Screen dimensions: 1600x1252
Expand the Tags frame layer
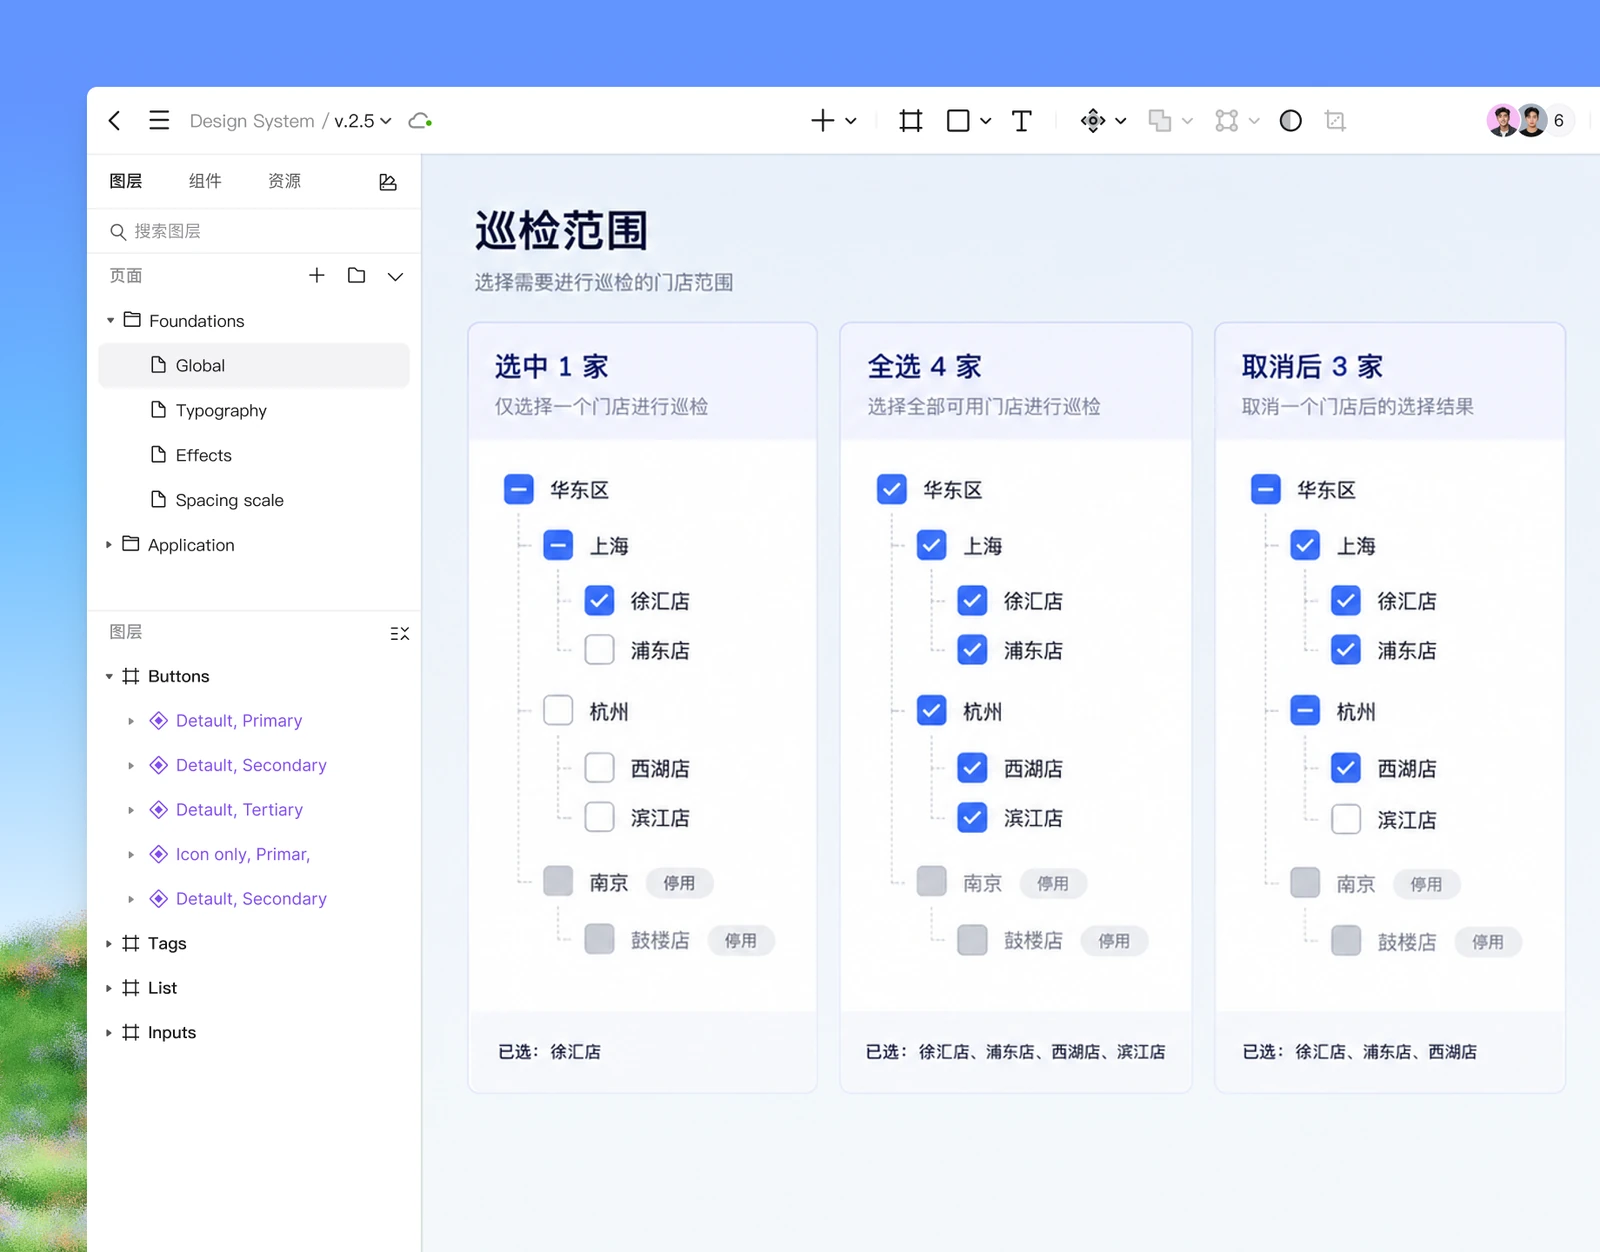[109, 943]
